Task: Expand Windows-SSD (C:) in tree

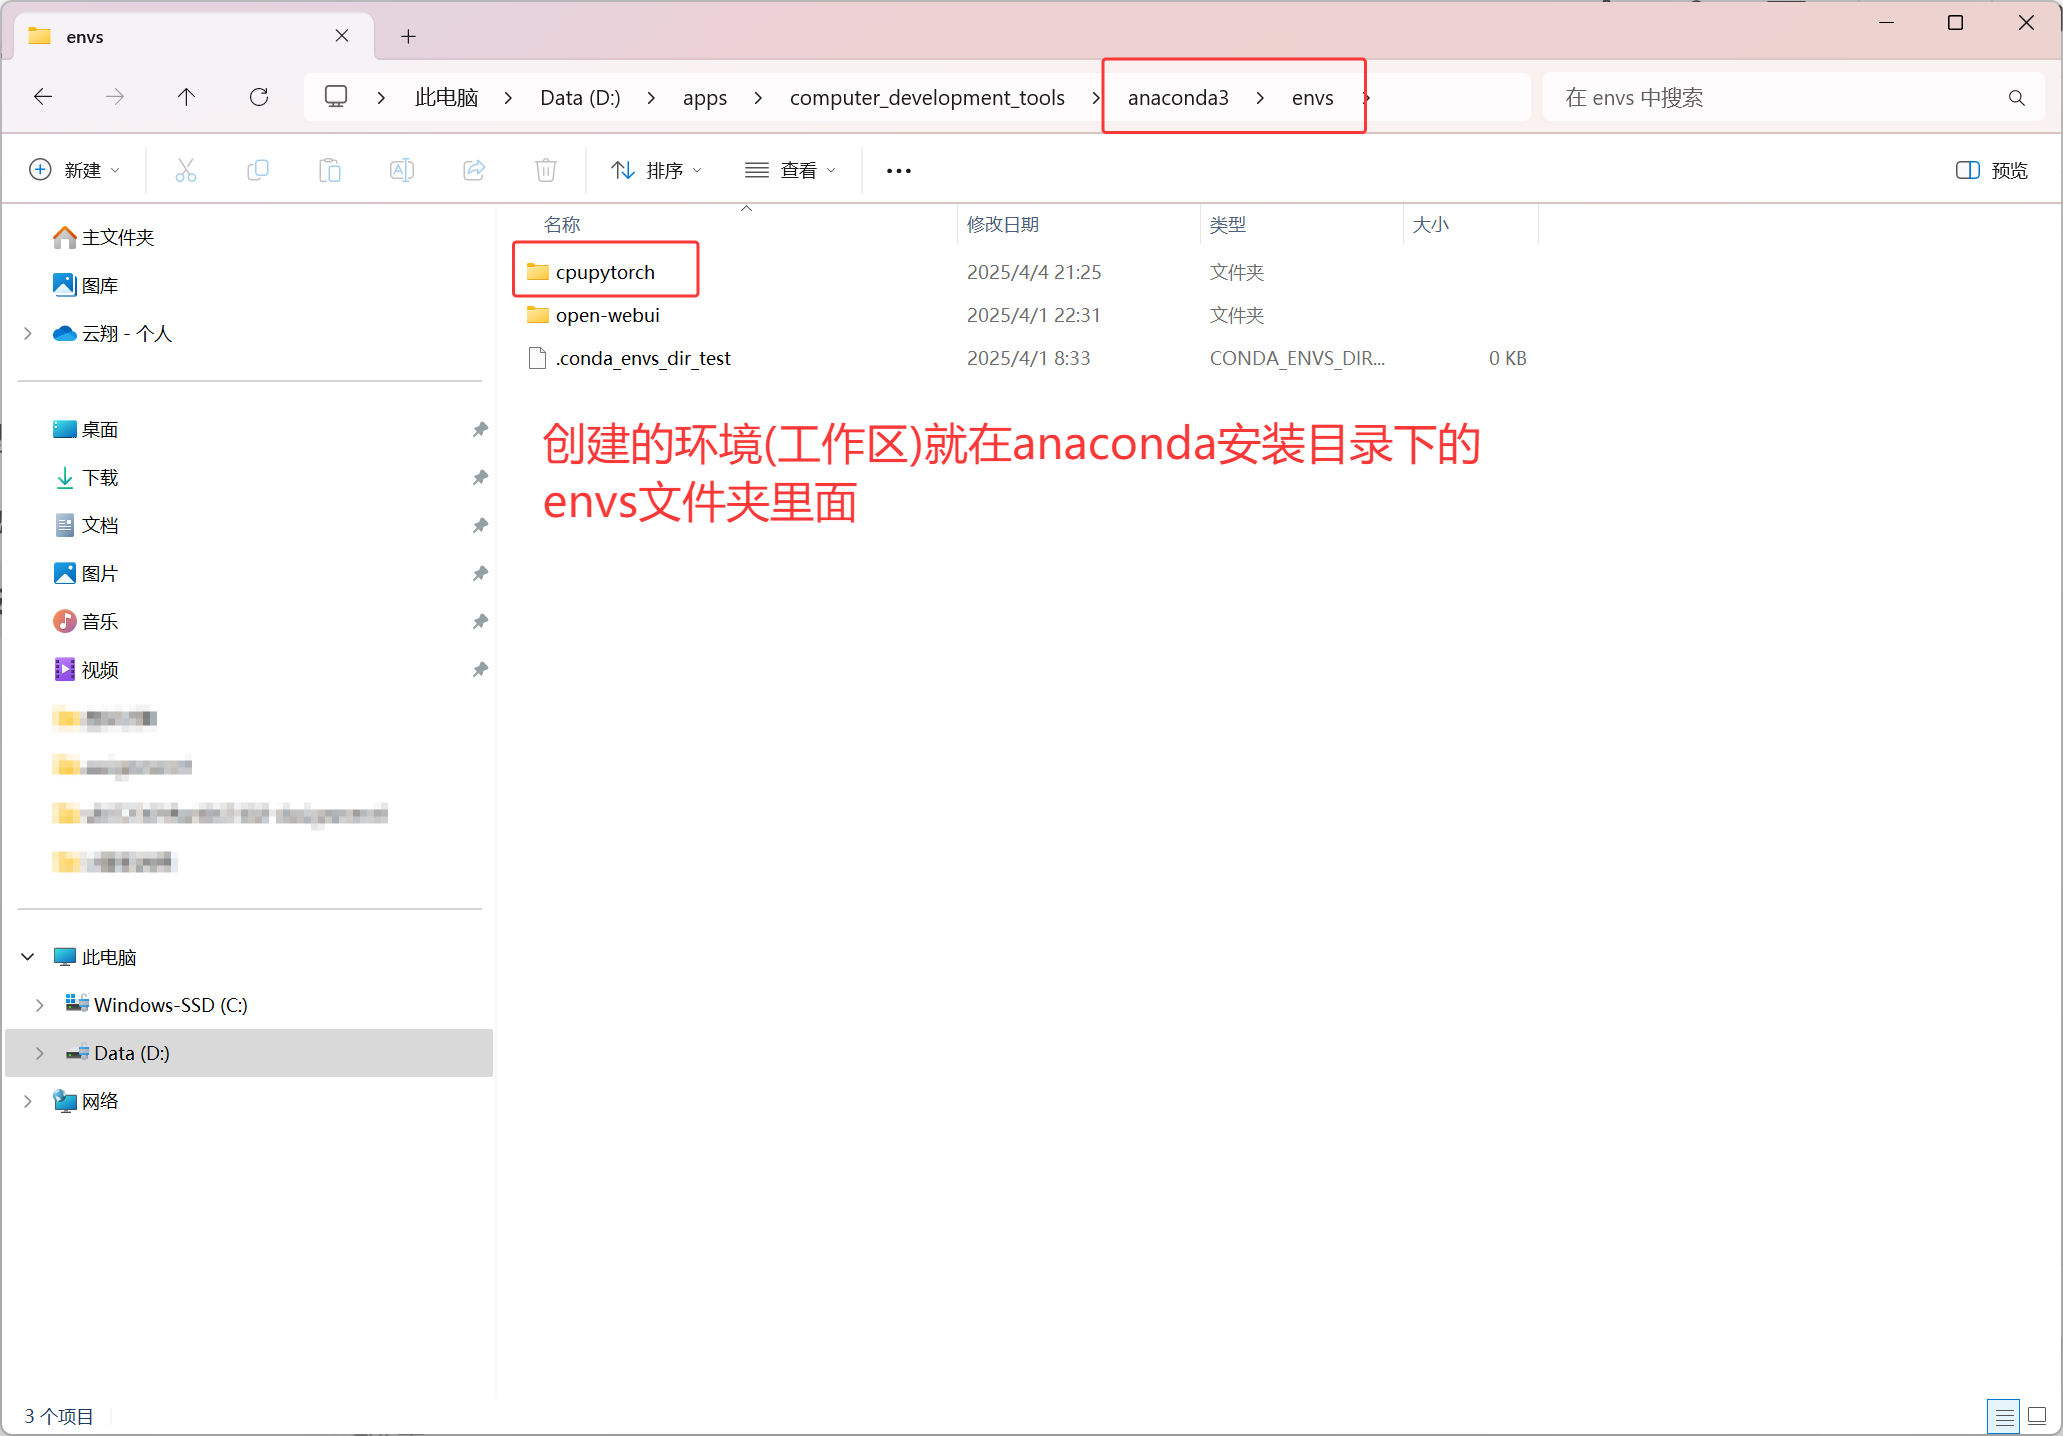Action: tap(40, 1005)
